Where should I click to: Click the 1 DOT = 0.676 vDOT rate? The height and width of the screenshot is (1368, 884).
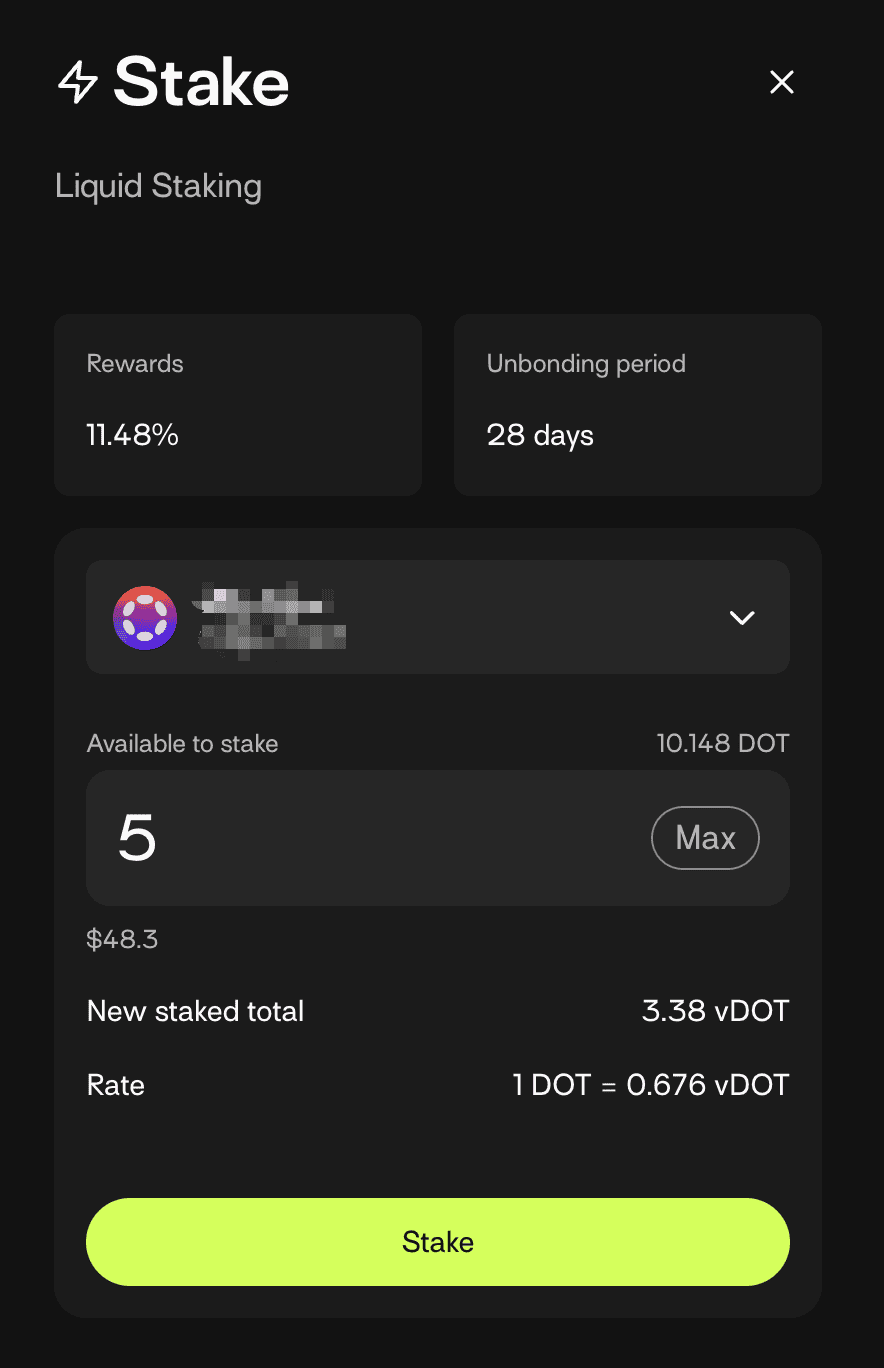click(651, 1085)
